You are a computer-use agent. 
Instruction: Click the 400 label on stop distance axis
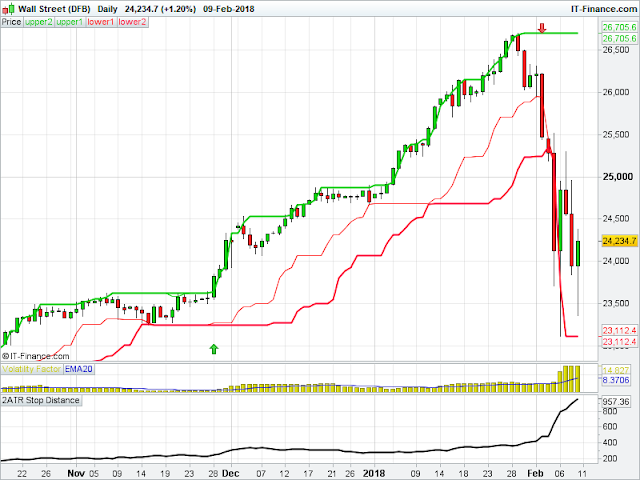coord(609,442)
